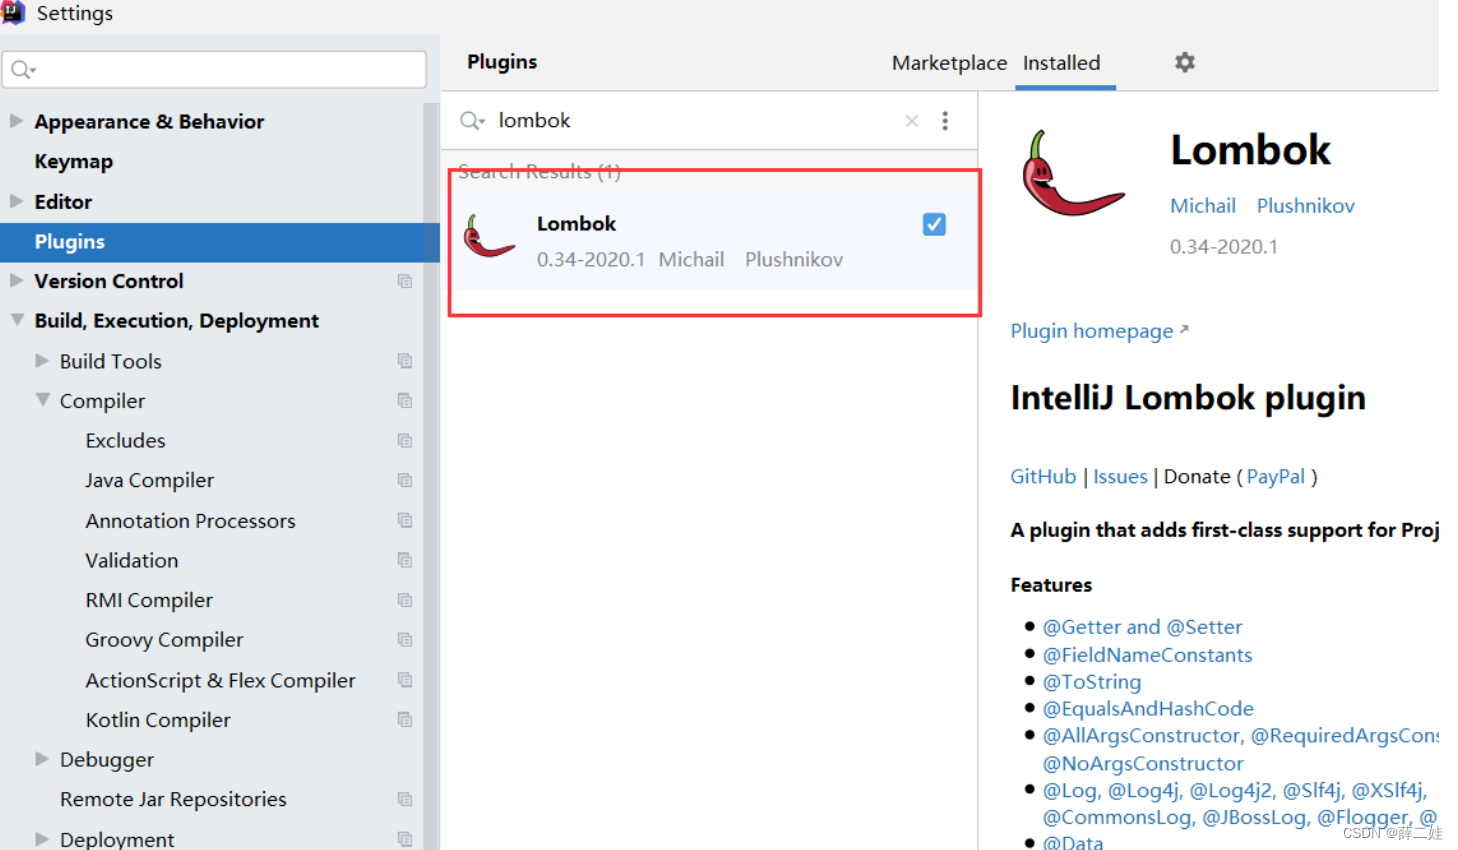
Task: Open ActionScript & Flex Compiler settings
Action: point(220,680)
